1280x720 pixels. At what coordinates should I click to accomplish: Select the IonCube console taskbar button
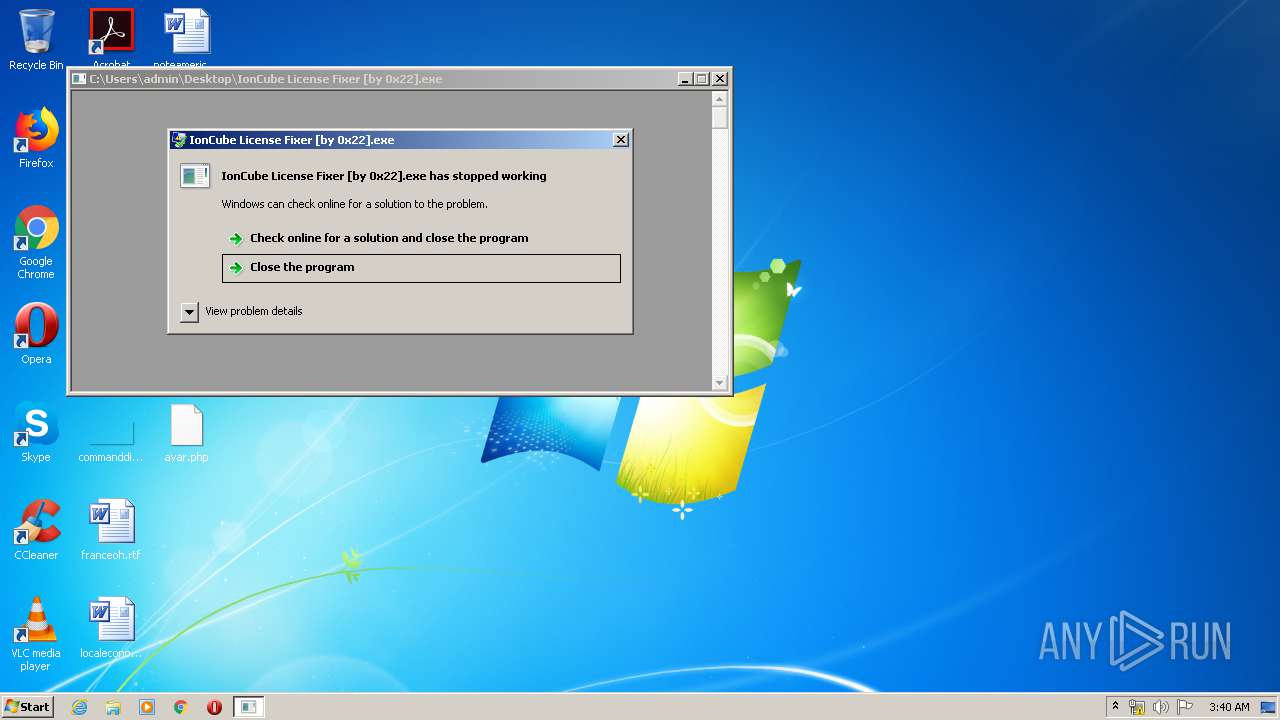coord(249,707)
